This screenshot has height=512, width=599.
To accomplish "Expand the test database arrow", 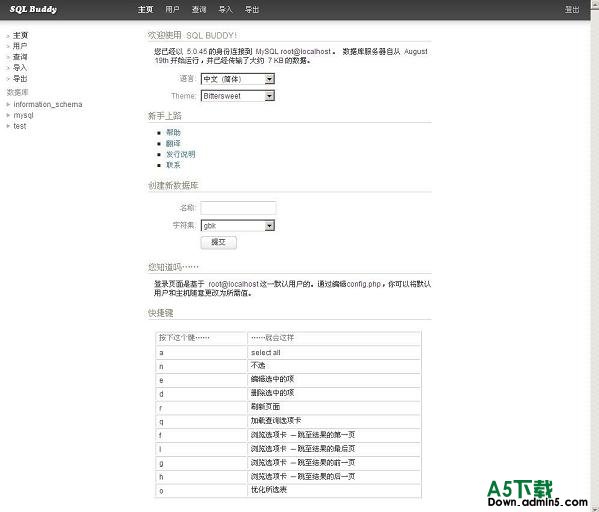I will [x=8, y=126].
